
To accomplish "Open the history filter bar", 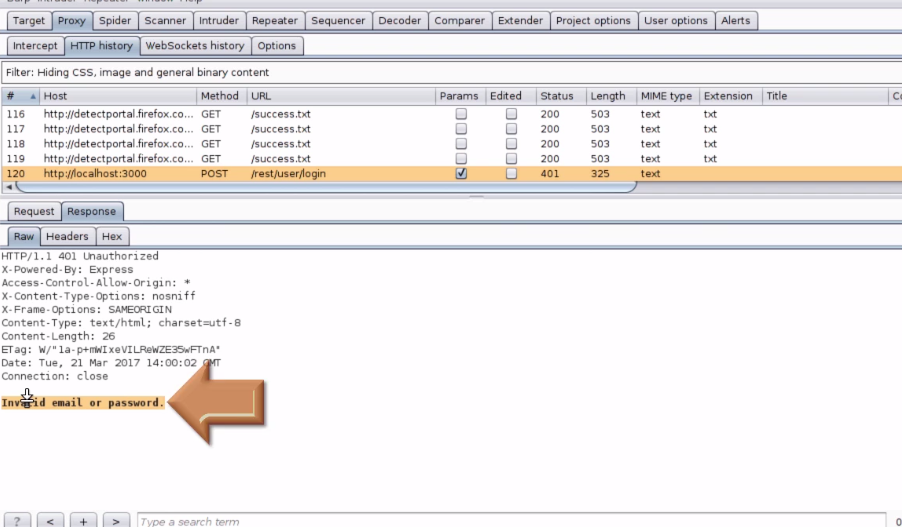I will point(451,72).
